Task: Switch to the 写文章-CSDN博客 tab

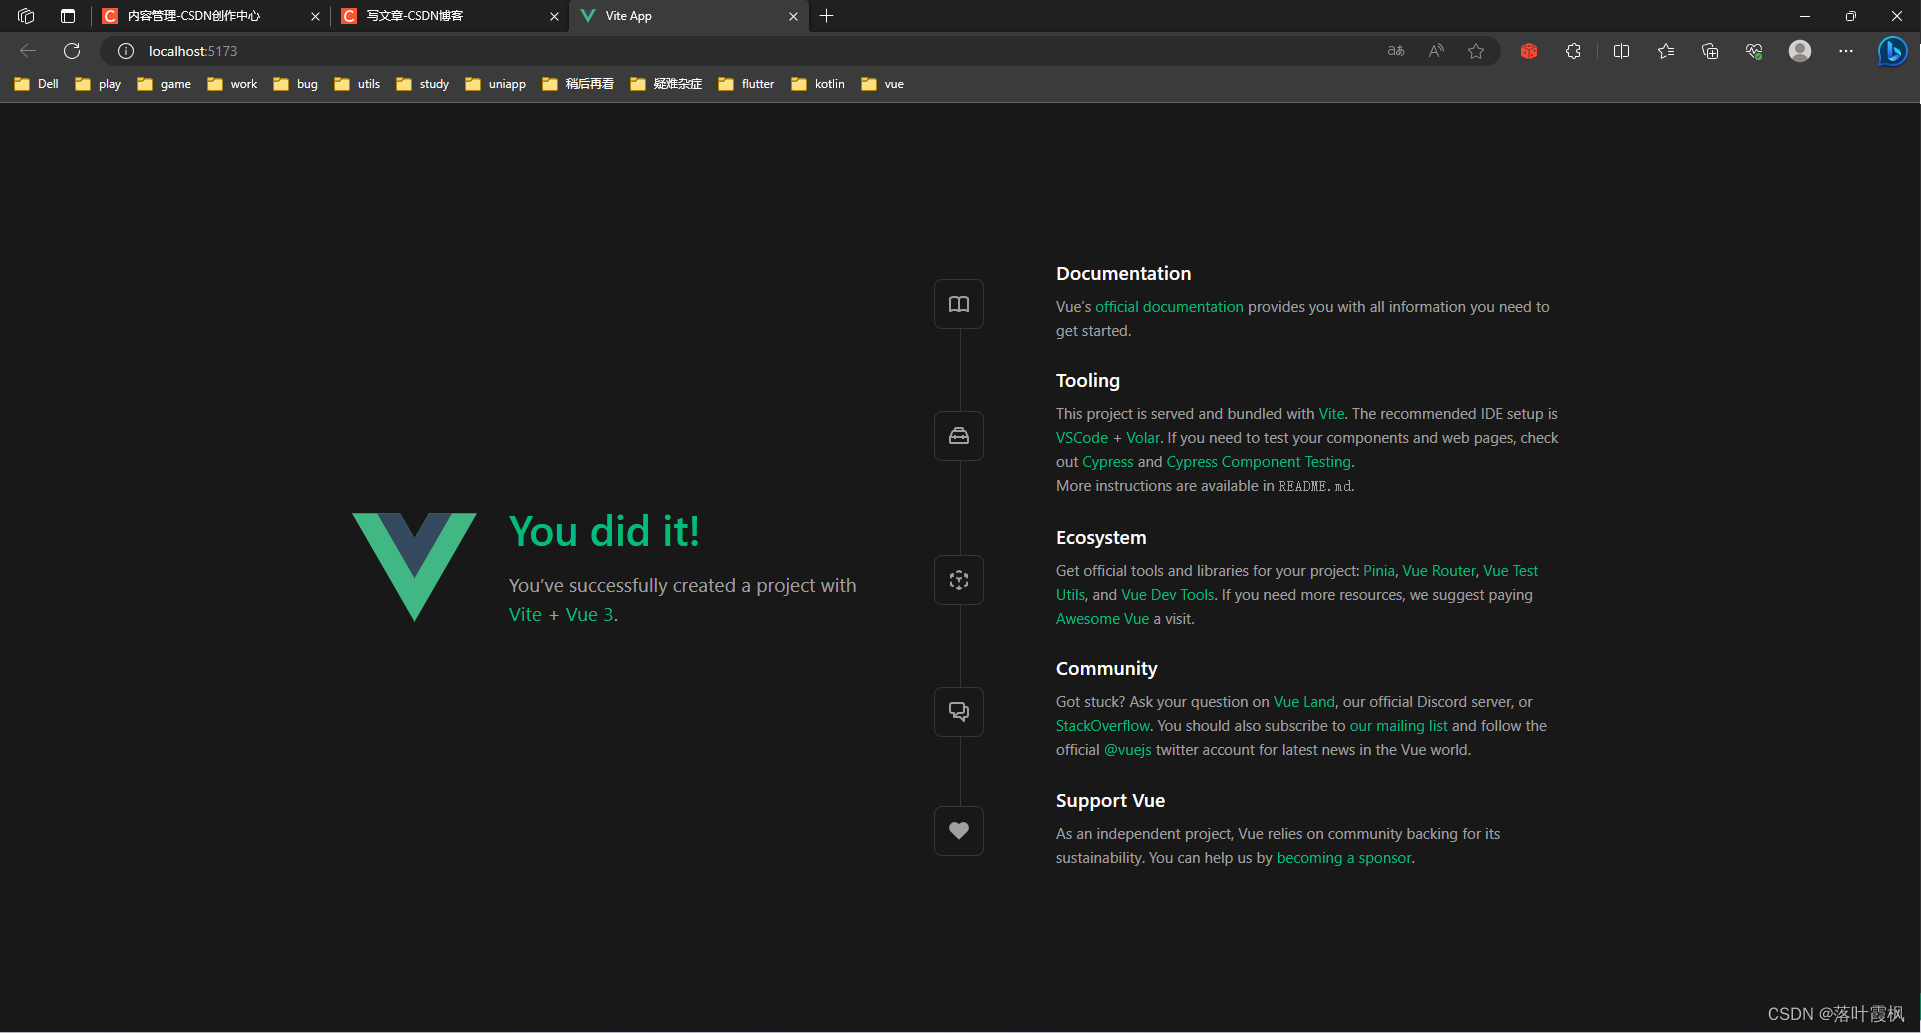Action: click(450, 16)
